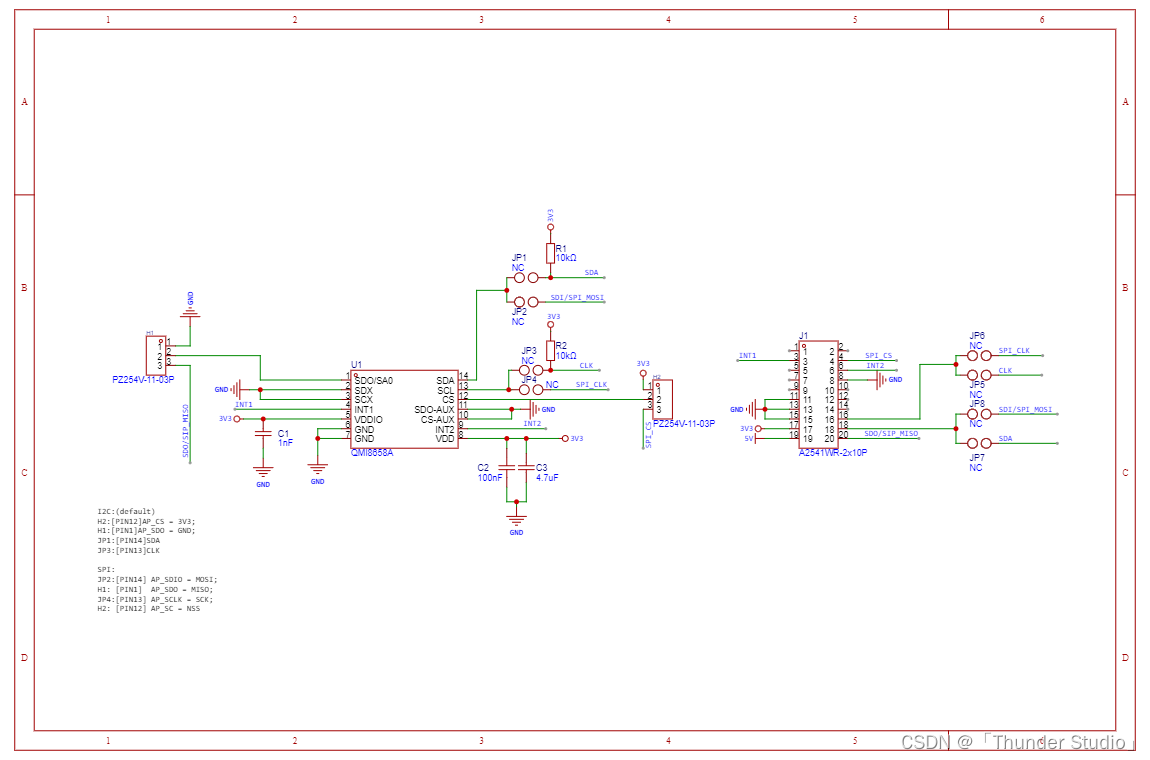Click the QMI8658A part name label
1150x760 pixels.
pyautogui.click(x=372, y=453)
